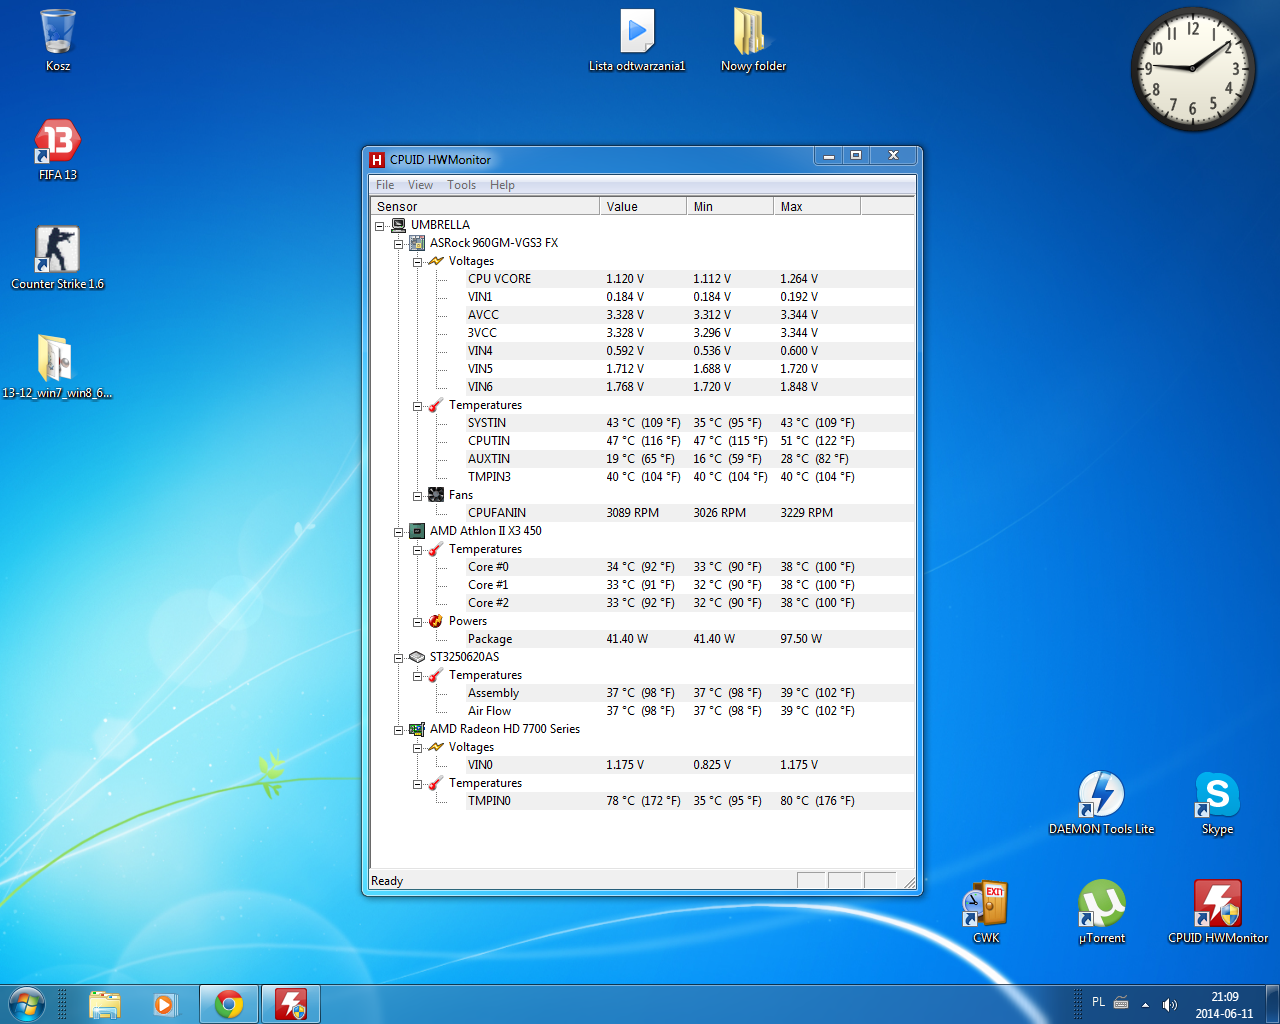Open the FIFA 13 desktop shortcut

(x=58, y=144)
